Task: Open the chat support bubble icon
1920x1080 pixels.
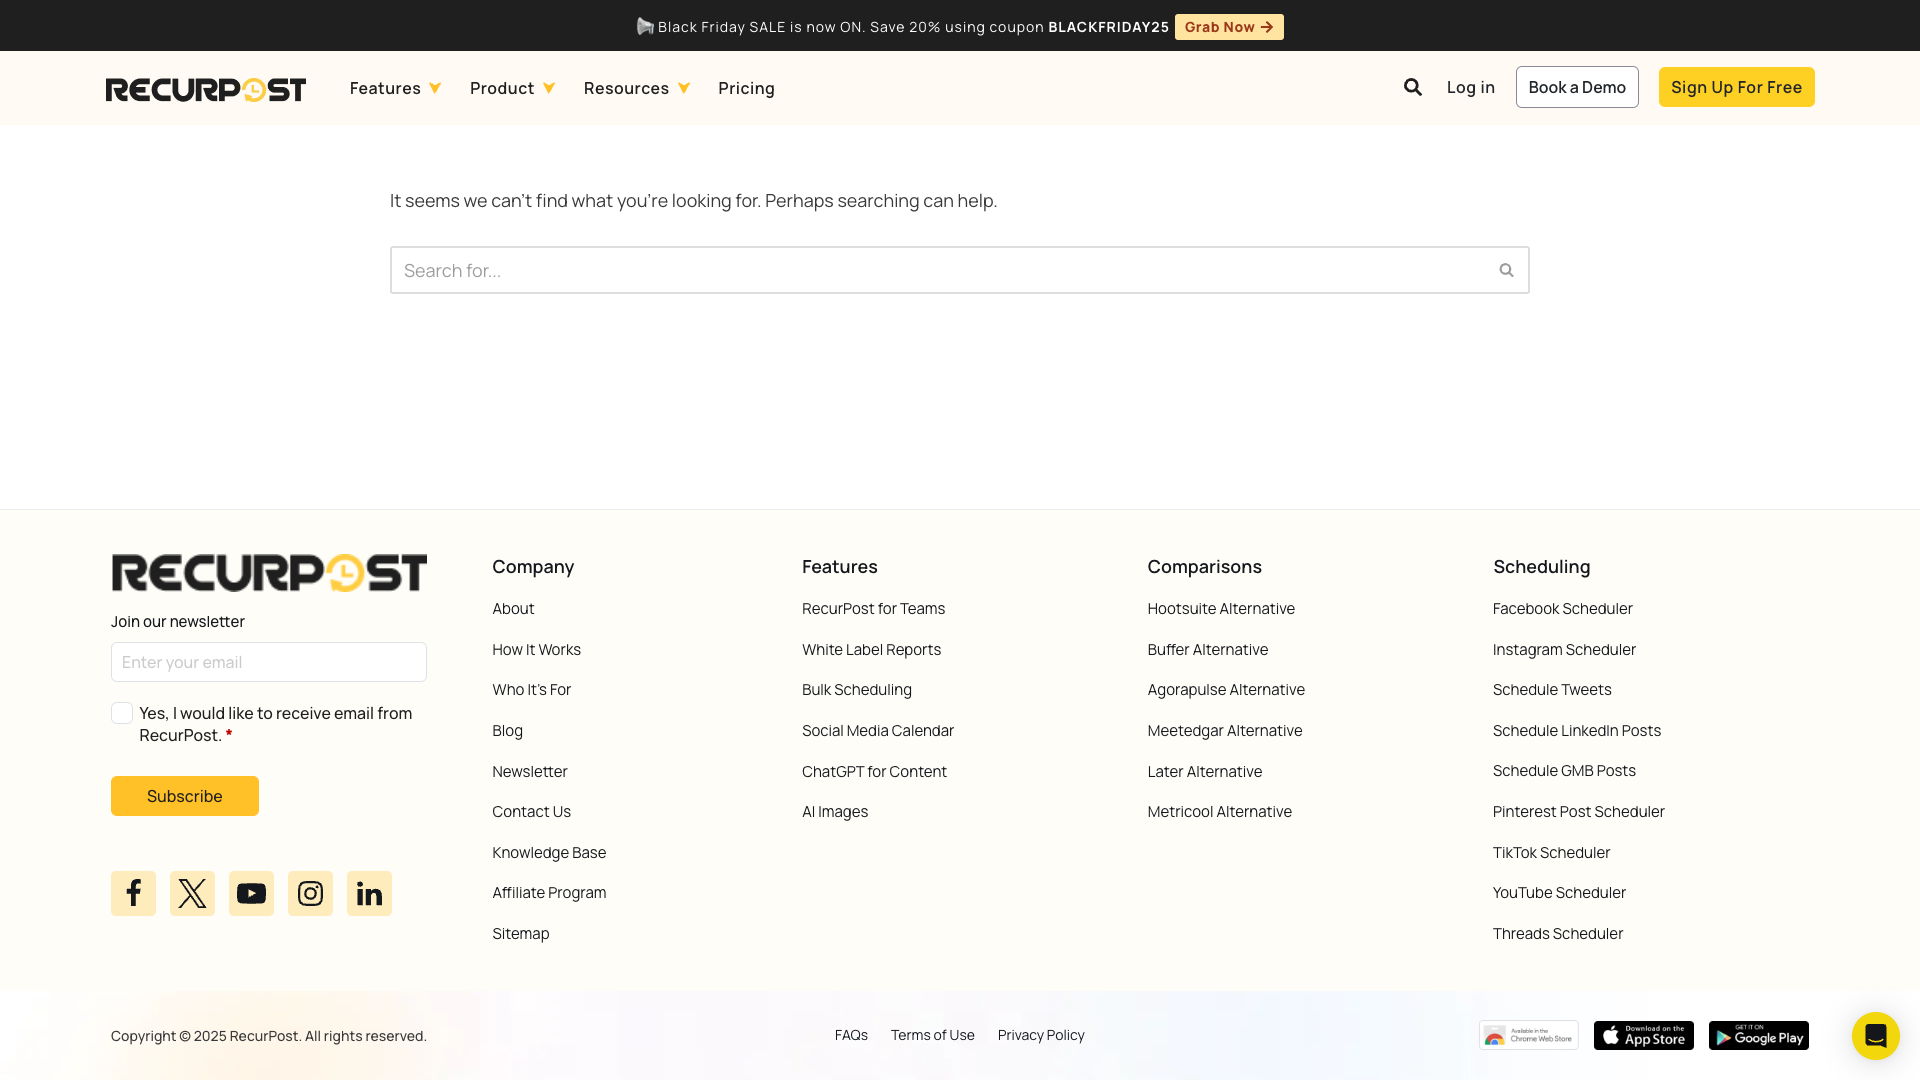Action: pyautogui.click(x=1876, y=1036)
